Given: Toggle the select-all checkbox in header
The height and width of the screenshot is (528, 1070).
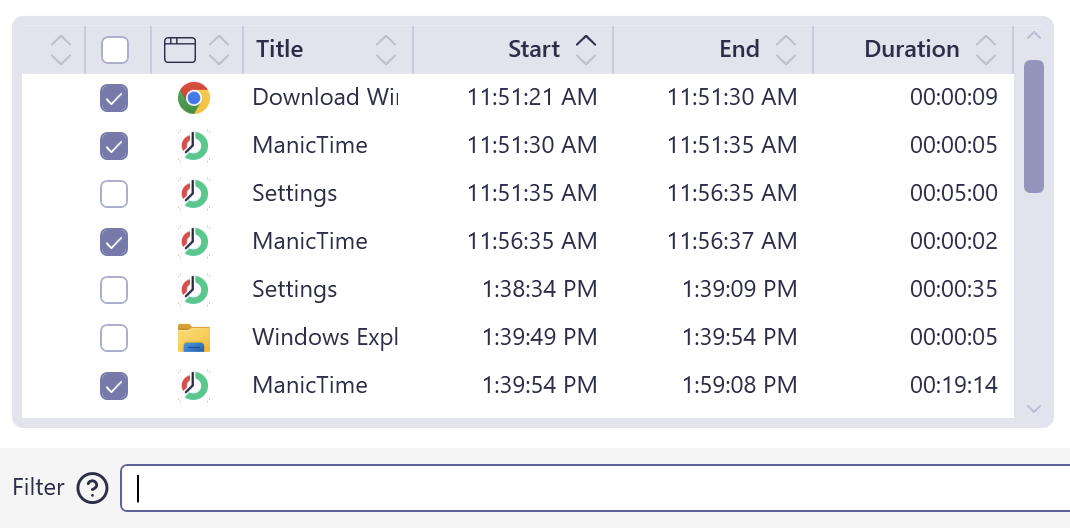Looking at the screenshot, I should tap(115, 49).
